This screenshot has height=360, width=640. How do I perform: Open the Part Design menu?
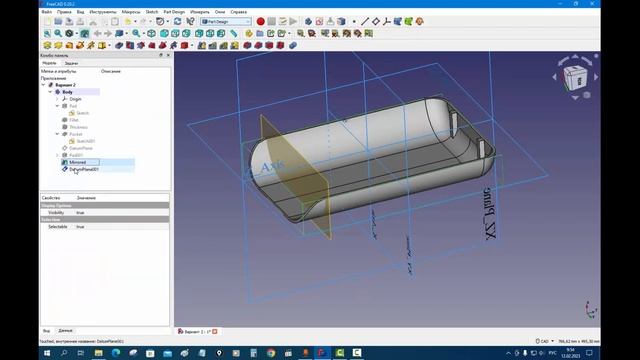point(174,12)
